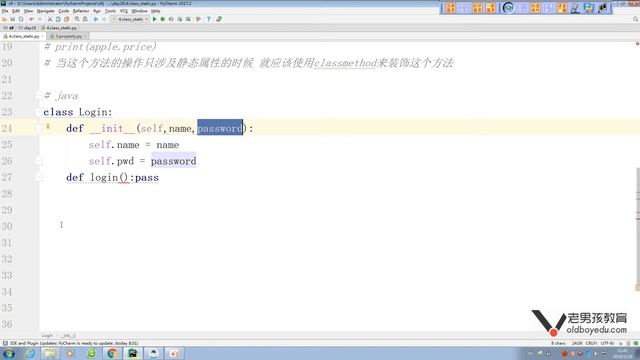Click the Paste toolbar icon
The image size is (640, 360).
66,19
